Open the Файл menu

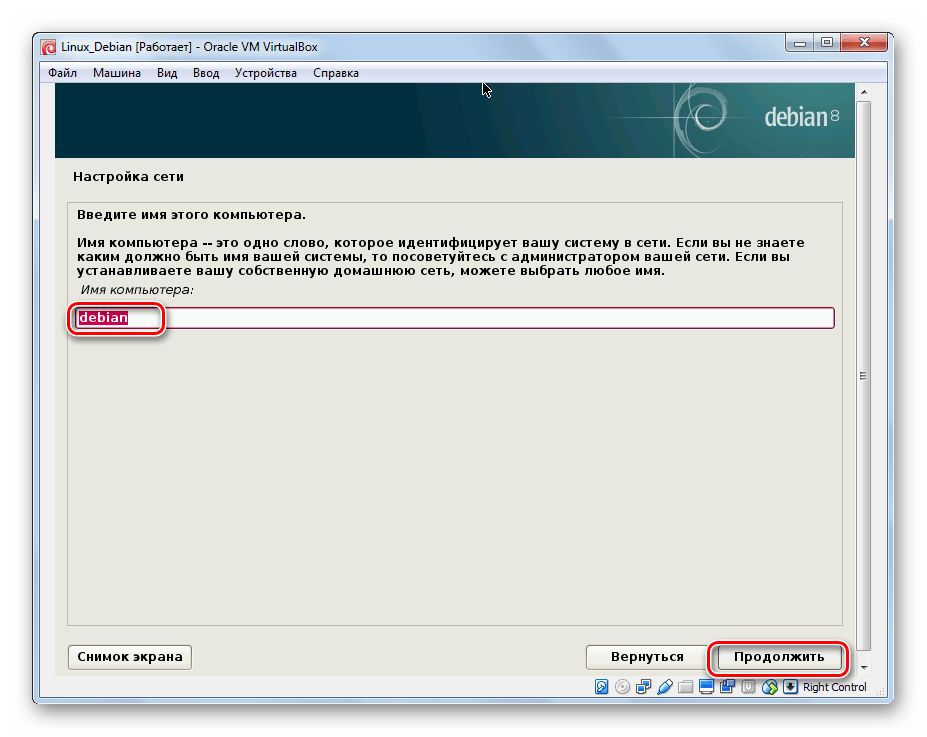click(62, 73)
